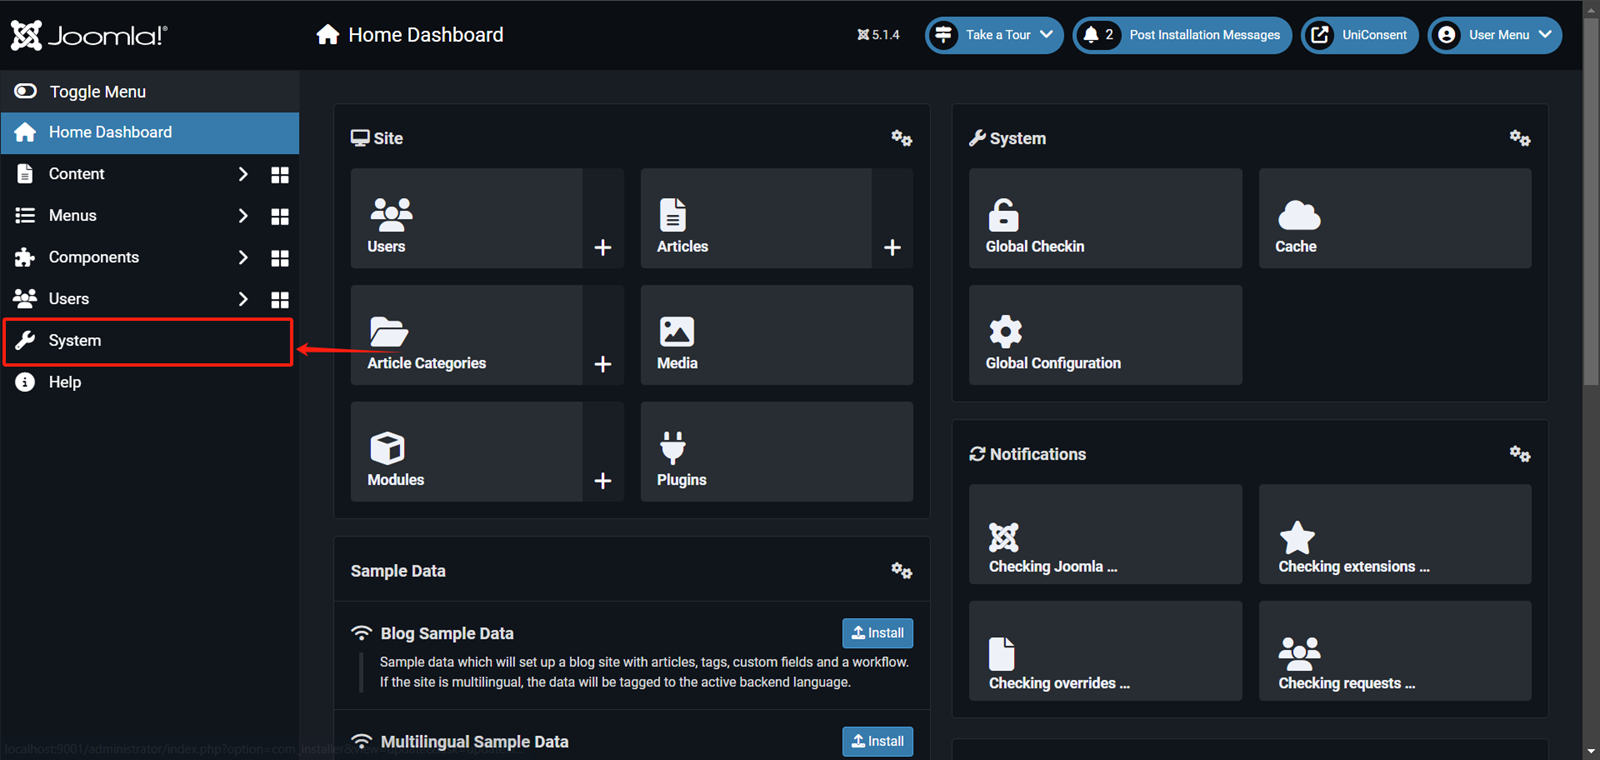Open Notifications panel settings gears
This screenshot has height=760, width=1600.
pos(1520,454)
